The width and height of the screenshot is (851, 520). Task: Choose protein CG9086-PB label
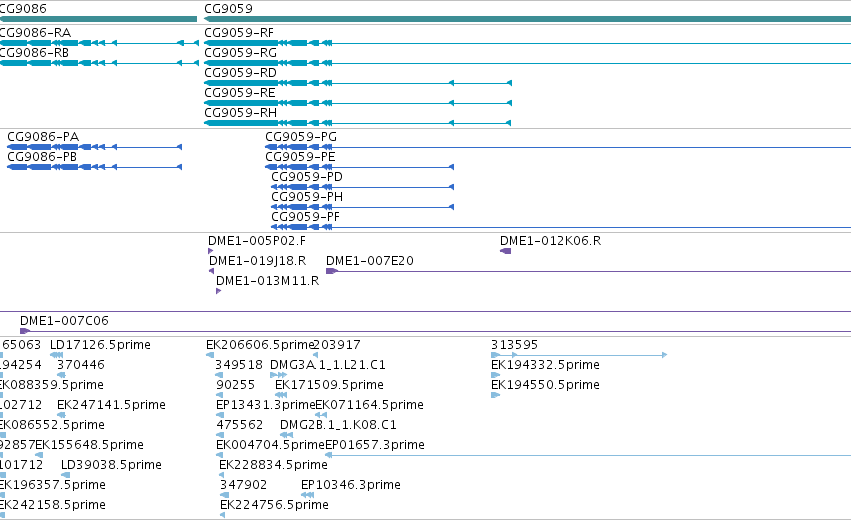pos(42,157)
